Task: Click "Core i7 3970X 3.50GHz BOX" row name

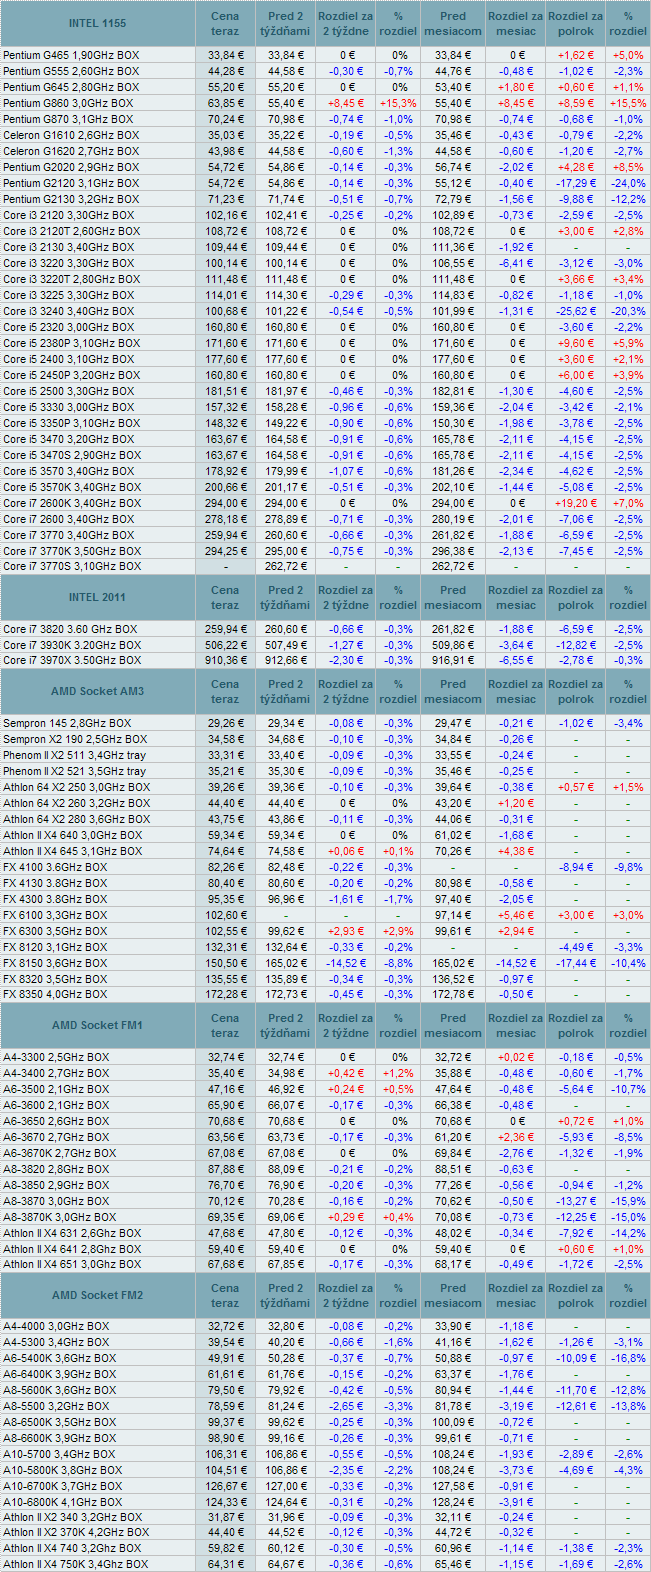Action: click(x=72, y=660)
